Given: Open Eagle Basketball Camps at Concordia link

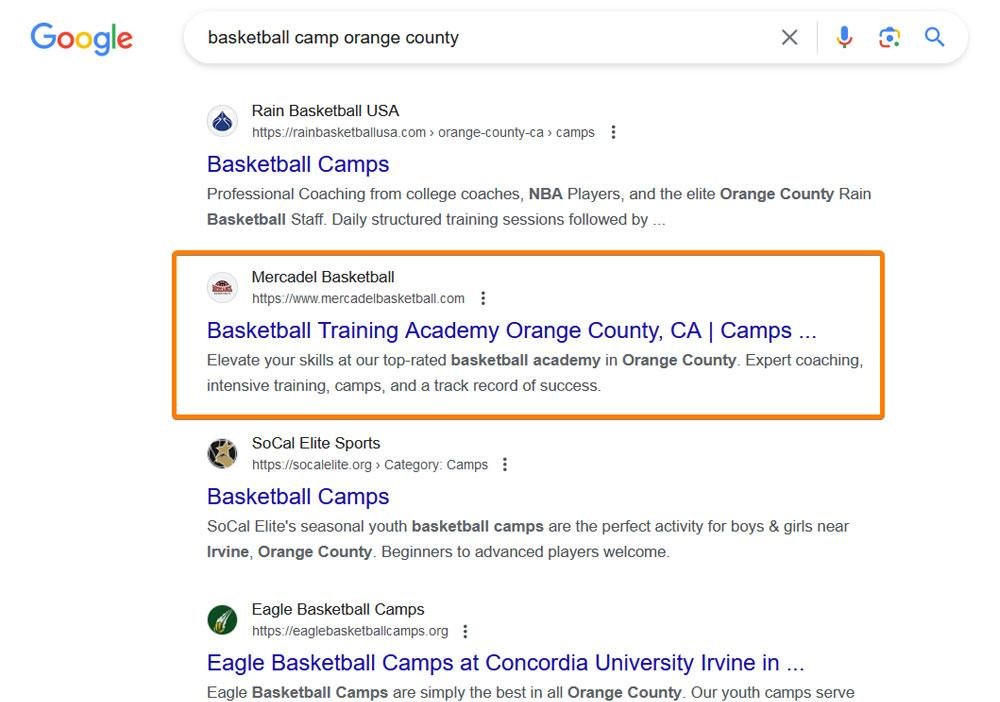Looking at the screenshot, I should (x=505, y=662).
